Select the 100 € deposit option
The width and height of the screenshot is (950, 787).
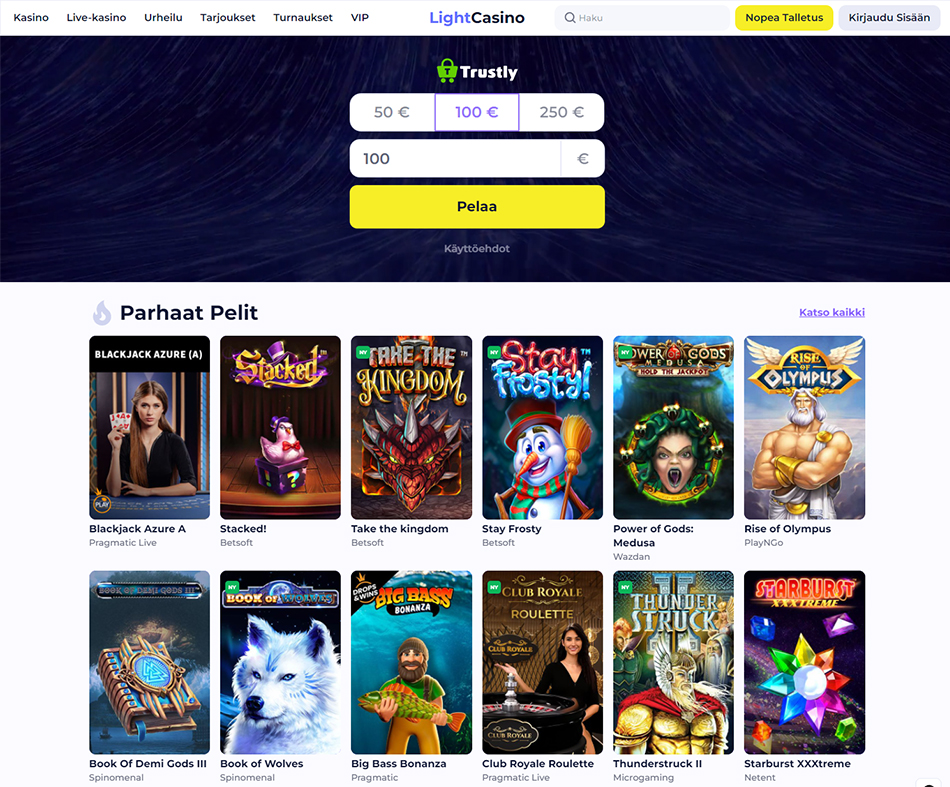(x=477, y=112)
